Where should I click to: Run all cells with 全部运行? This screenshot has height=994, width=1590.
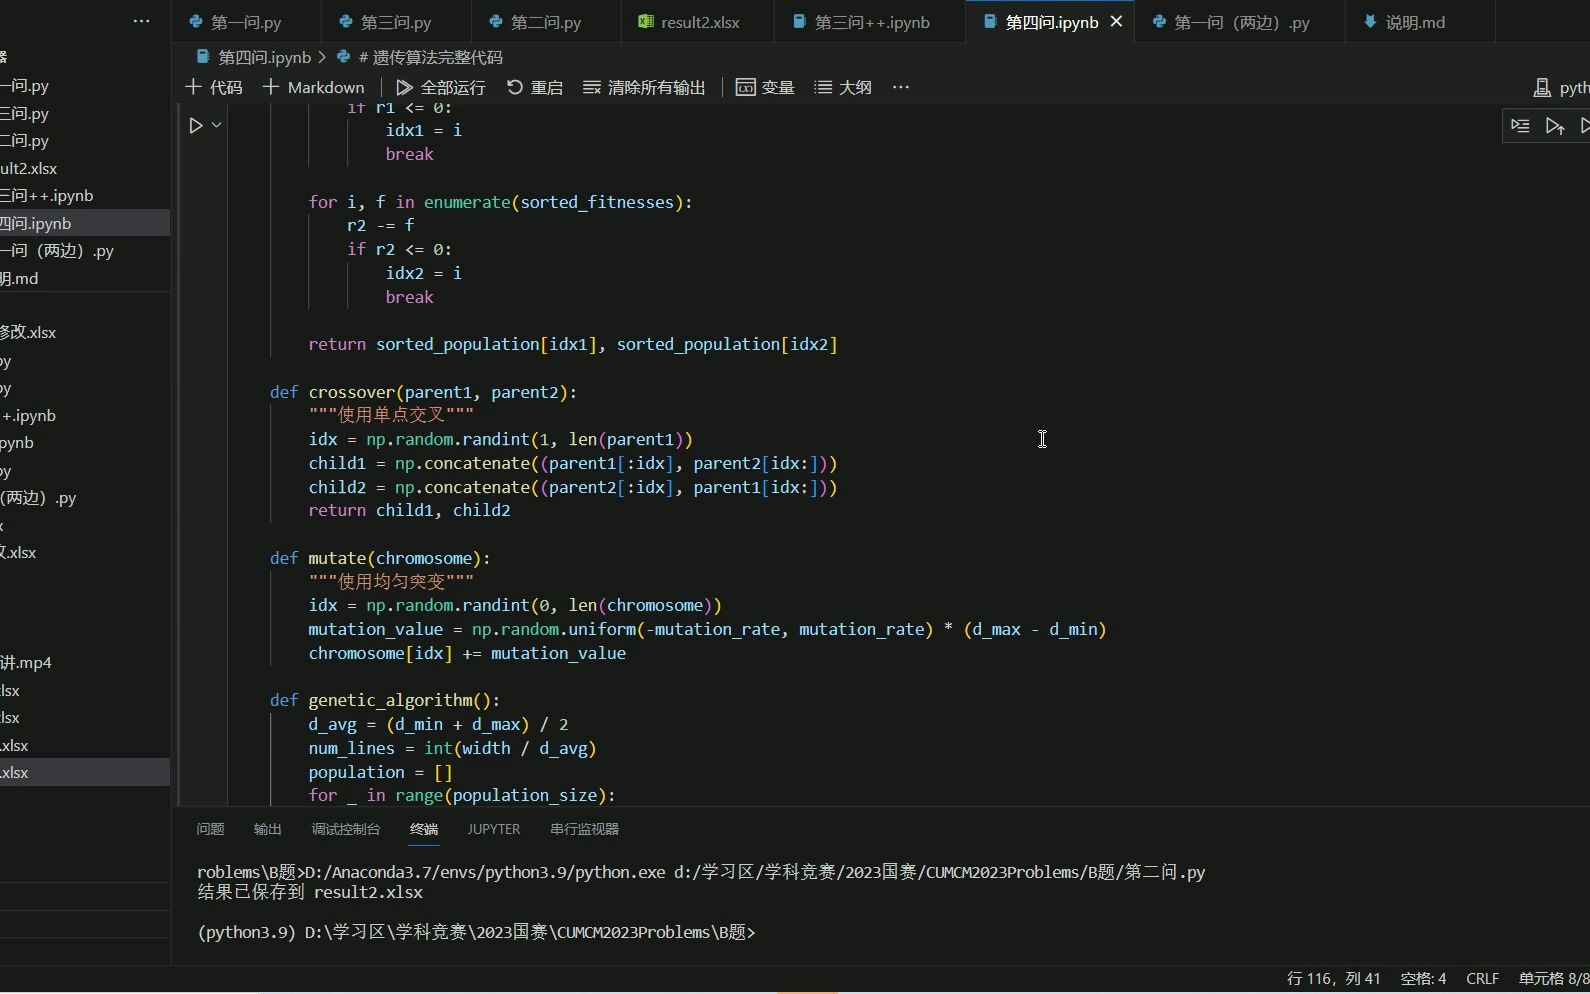point(441,87)
